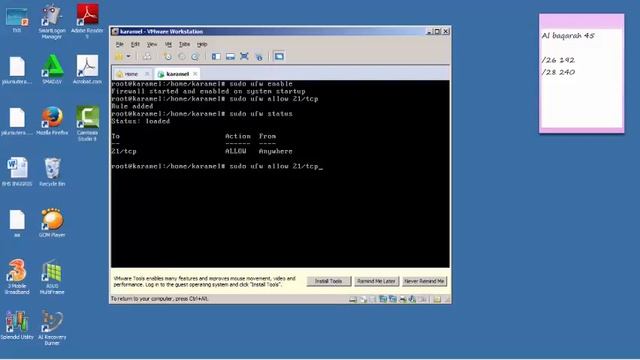The width and height of the screenshot is (640, 360).
Task: Open Mozilla Firefox desktop shortcut
Action: (52, 121)
